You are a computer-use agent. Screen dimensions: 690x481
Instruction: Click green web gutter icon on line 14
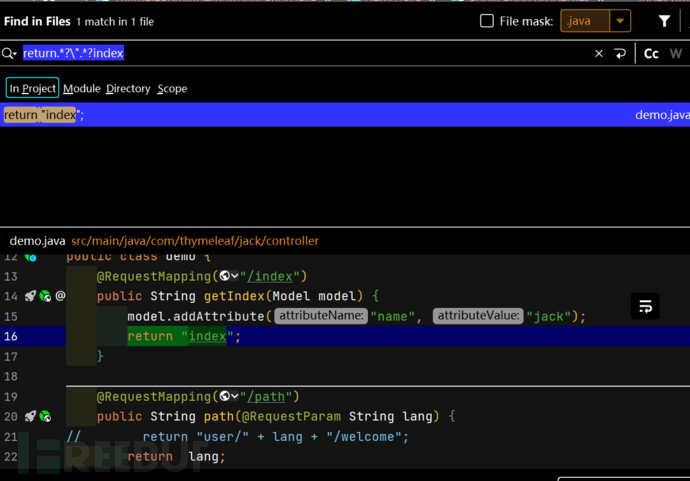pyautogui.click(x=45, y=296)
